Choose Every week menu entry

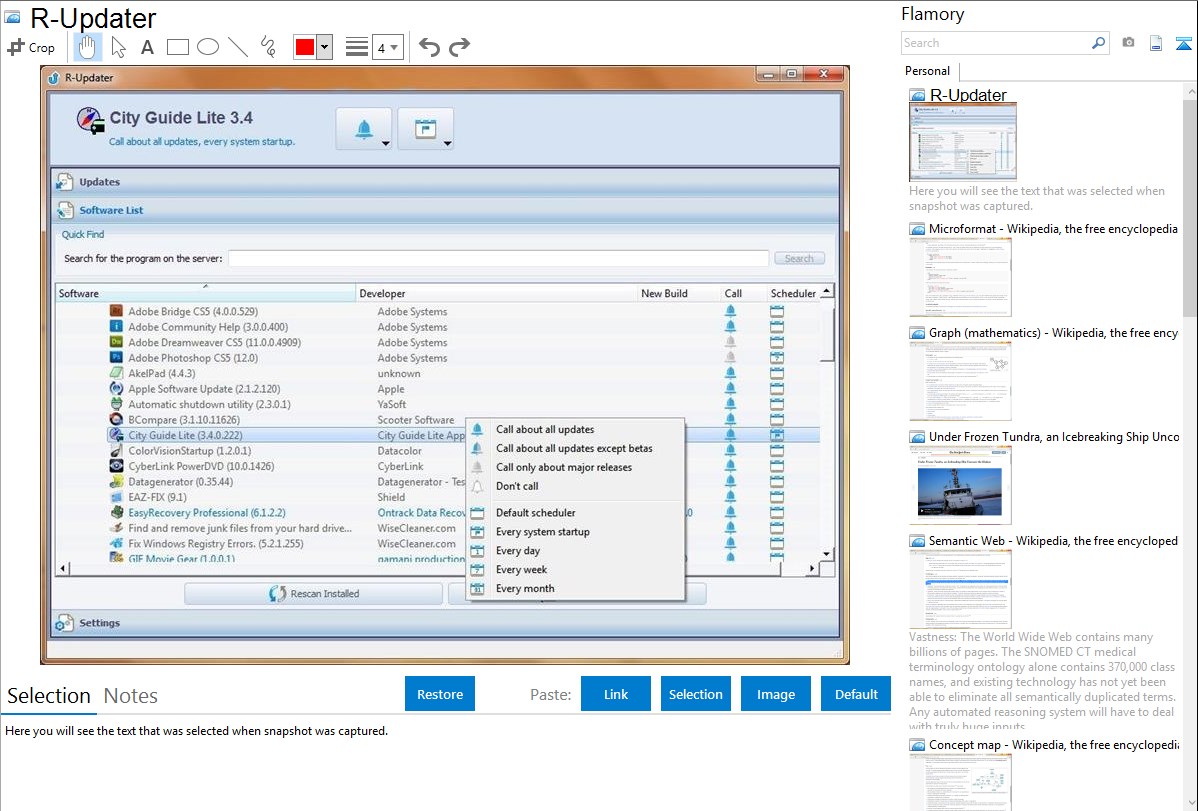coord(575,569)
